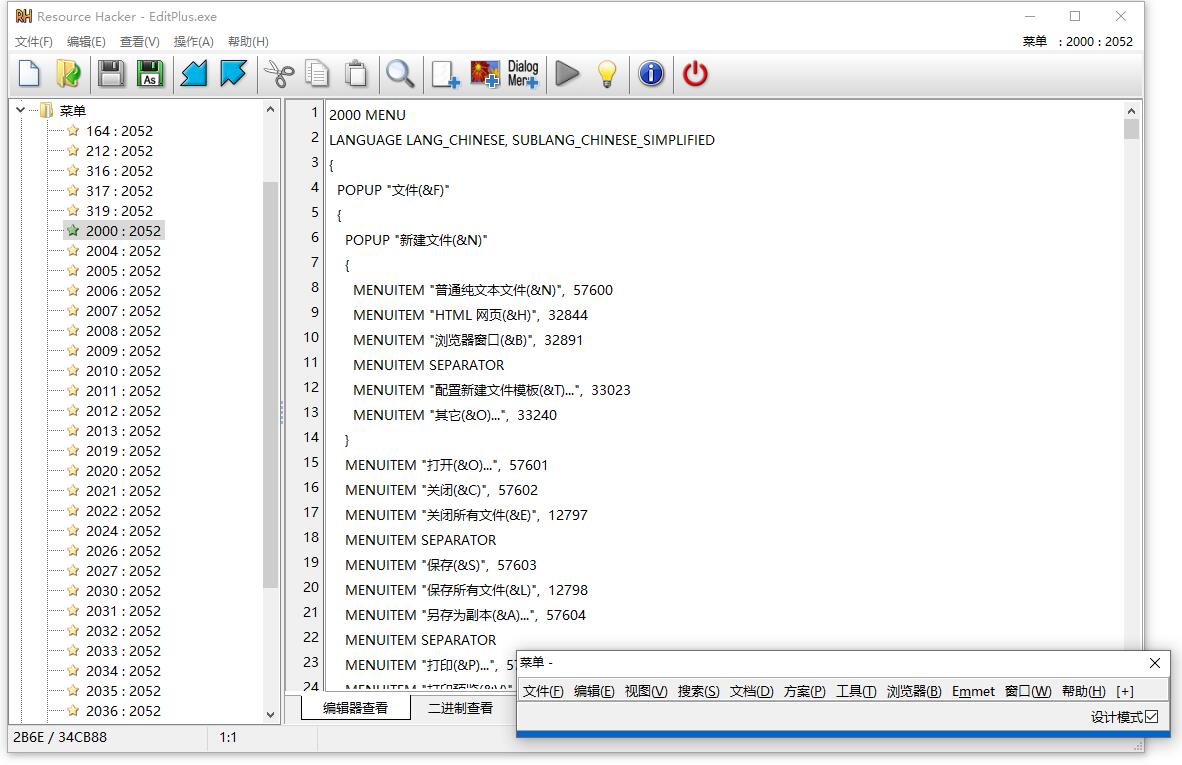Toggle the 设计模式 checkbox
This screenshot has height=765, width=1182.
coord(1152,716)
